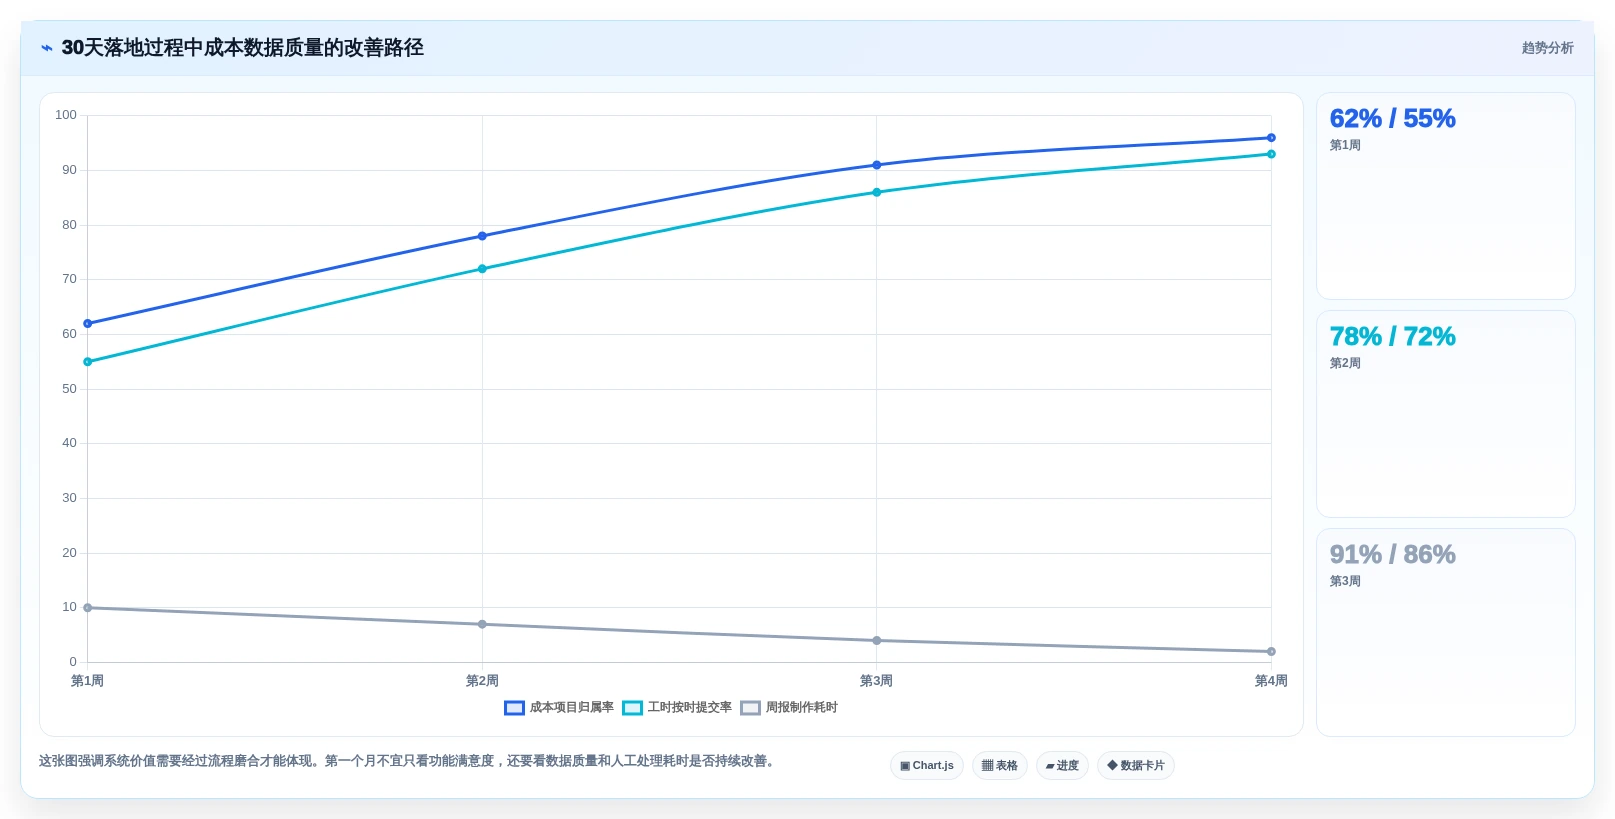
Task: Open the 91% / 86% 第3周 card
Action: [1446, 632]
